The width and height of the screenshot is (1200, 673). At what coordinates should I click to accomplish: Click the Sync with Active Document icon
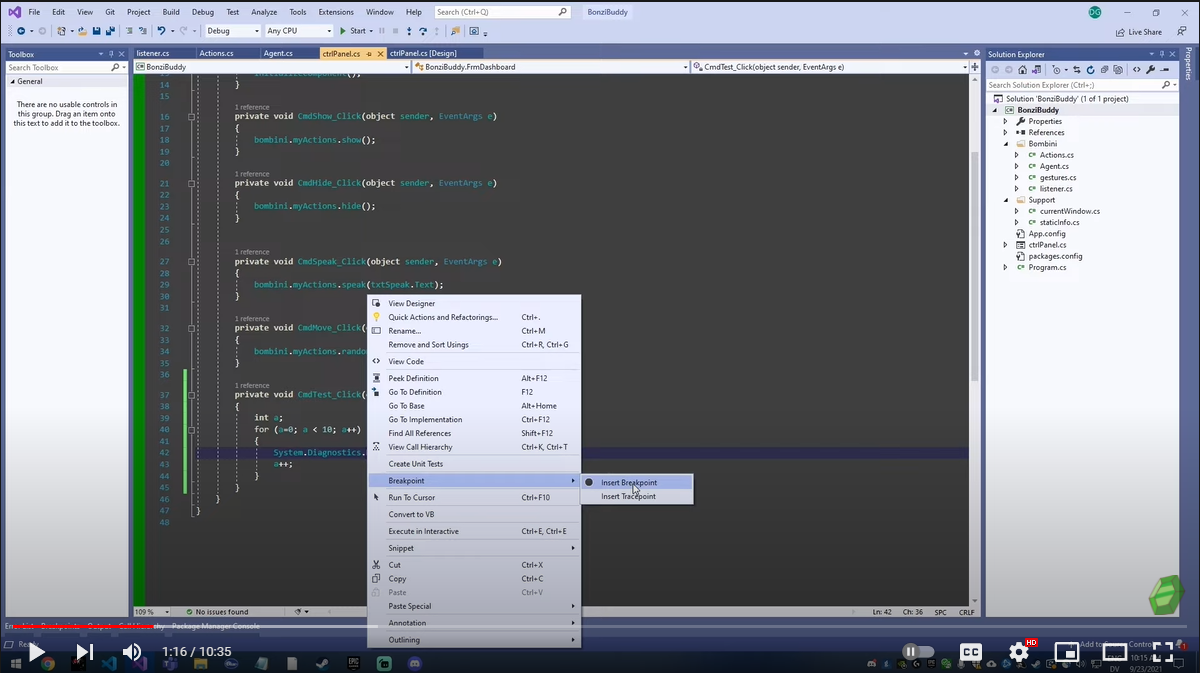[x=1076, y=70]
